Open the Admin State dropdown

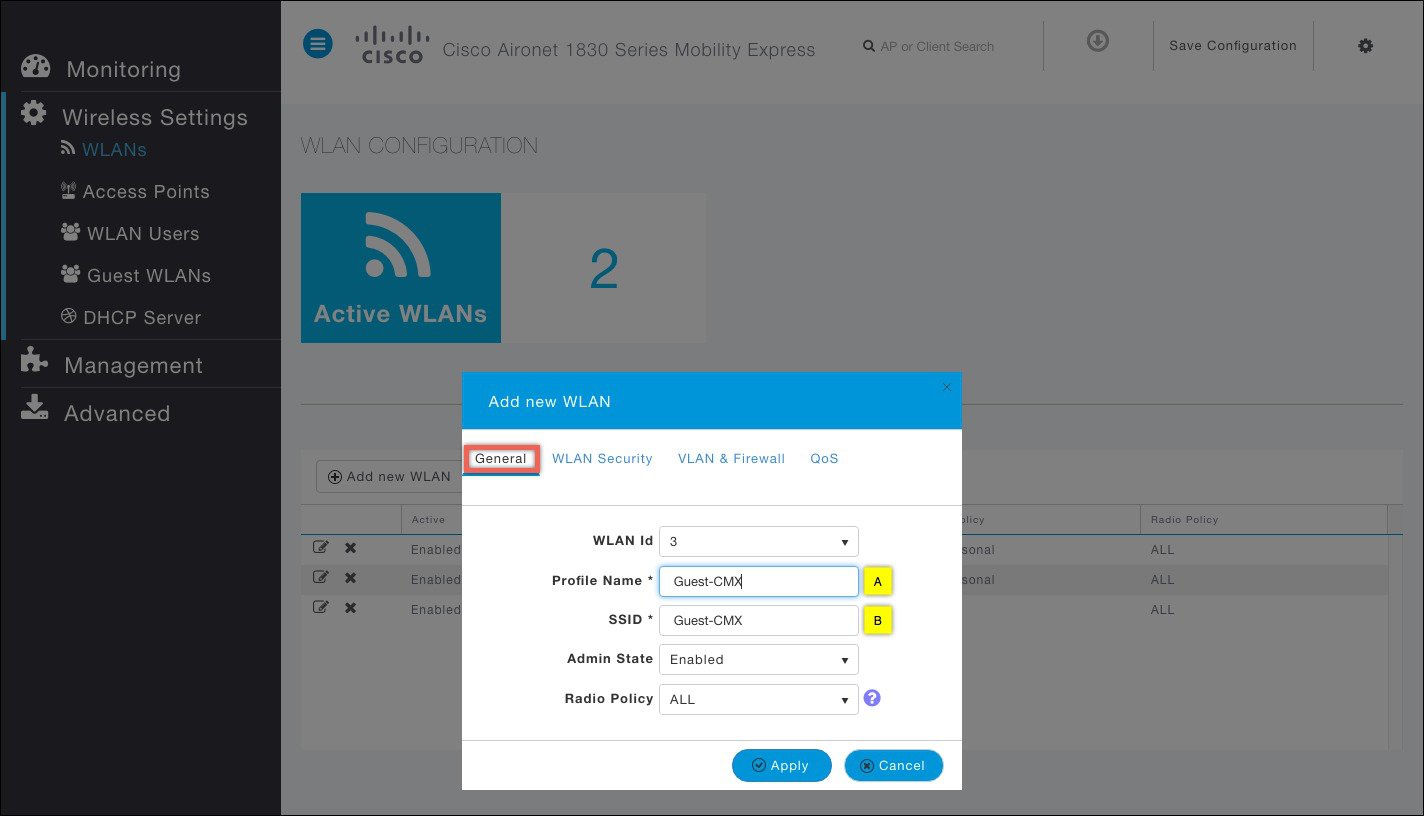click(845, 659)
